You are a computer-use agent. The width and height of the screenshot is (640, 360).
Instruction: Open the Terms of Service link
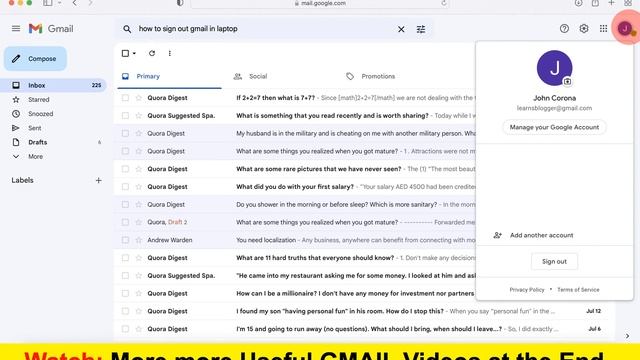click(578, 290)
